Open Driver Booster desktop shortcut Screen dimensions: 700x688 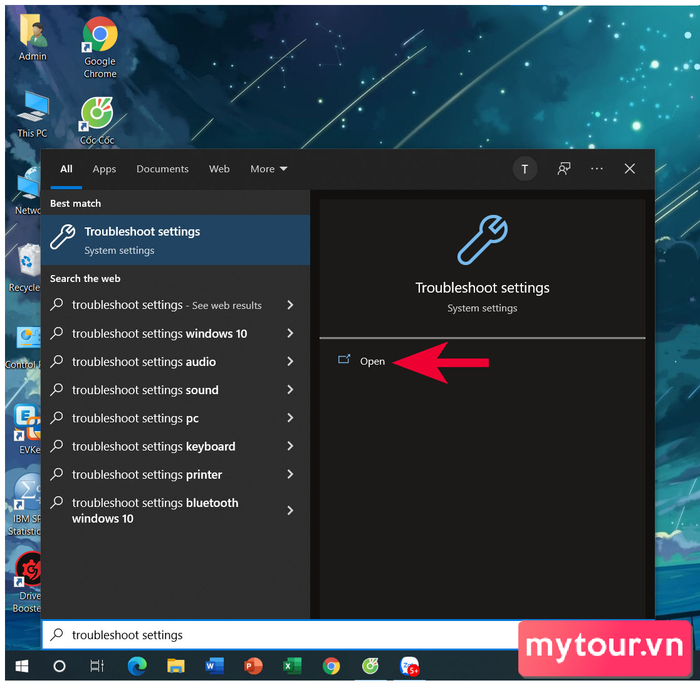point(28,582)
